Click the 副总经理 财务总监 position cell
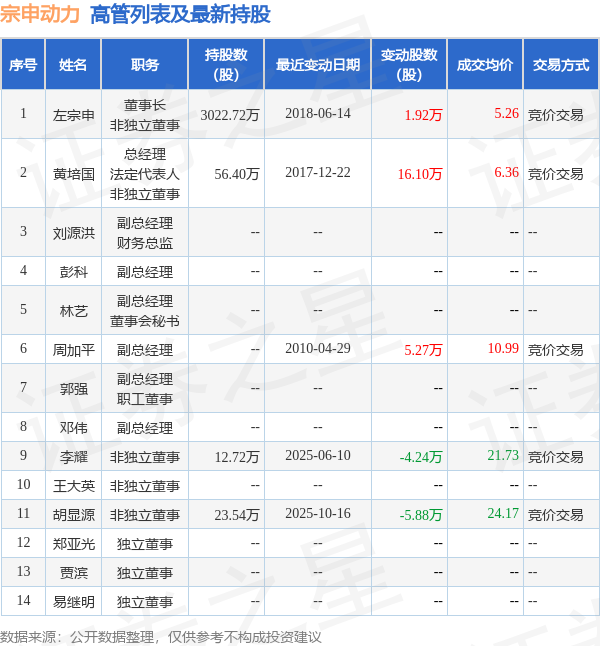 (145, 233)
